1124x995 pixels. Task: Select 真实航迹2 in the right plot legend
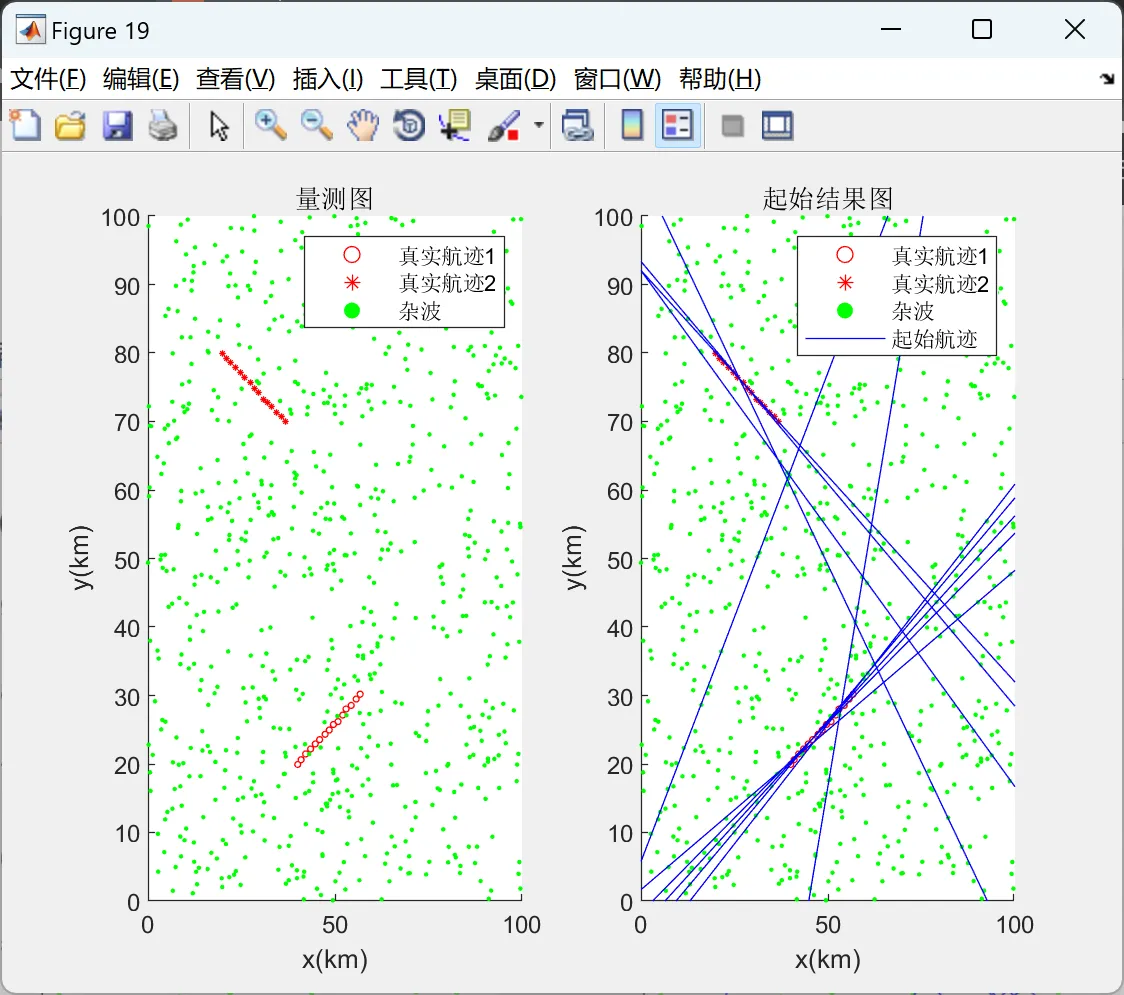click(x=940, y=284)
